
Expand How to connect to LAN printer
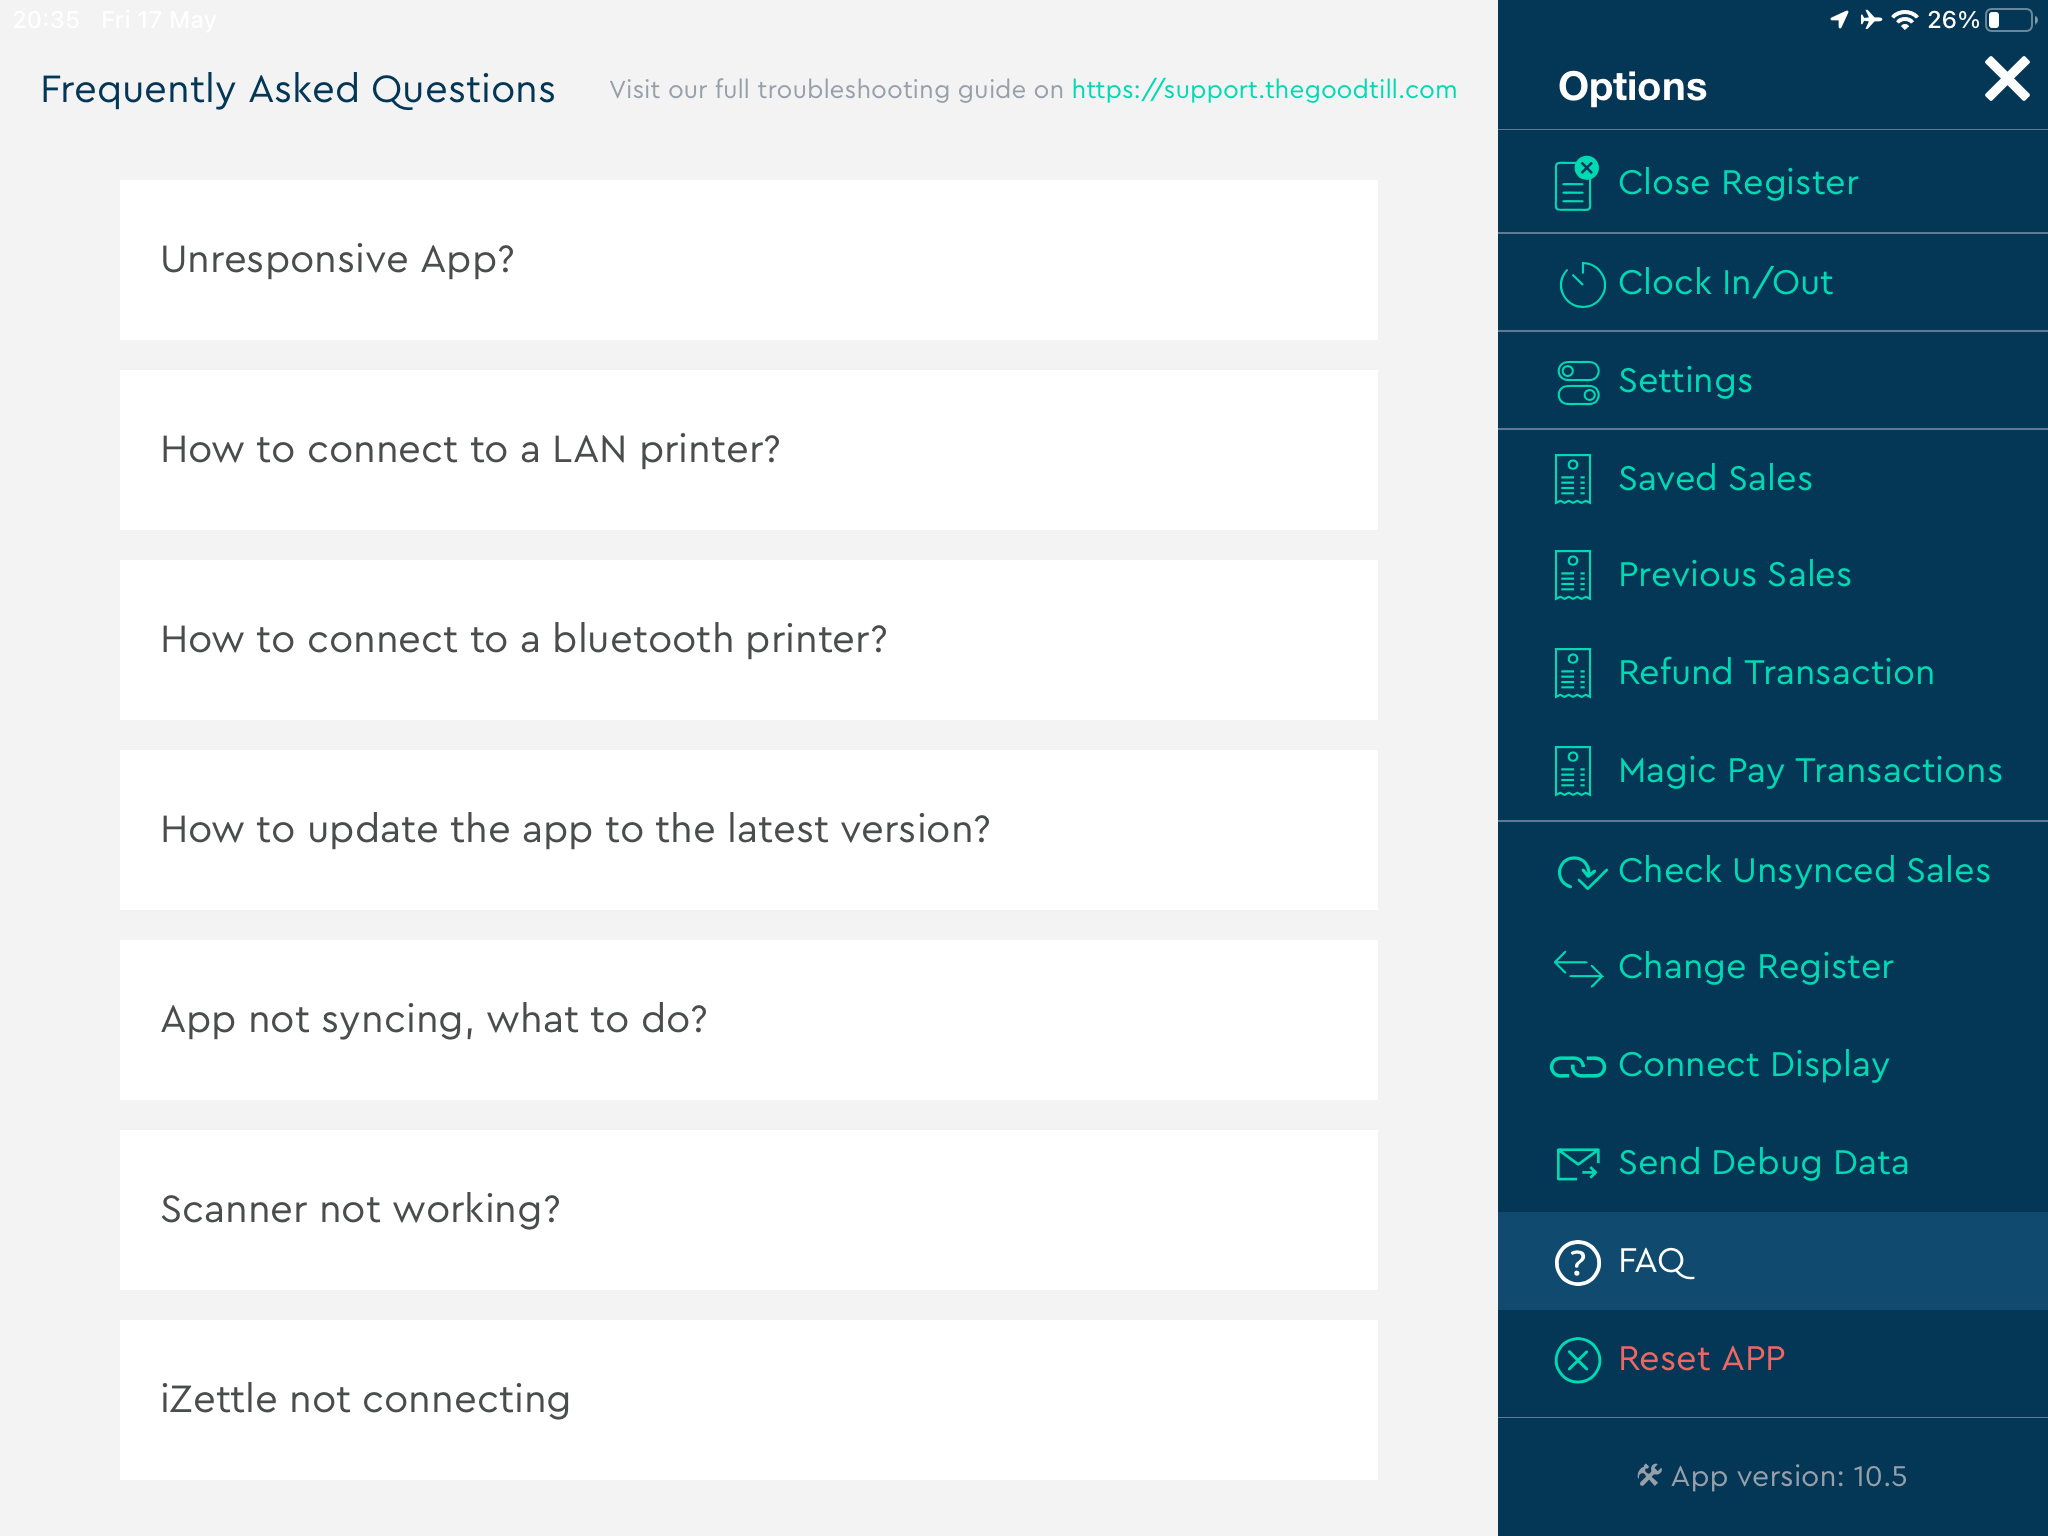pos(748,450)
